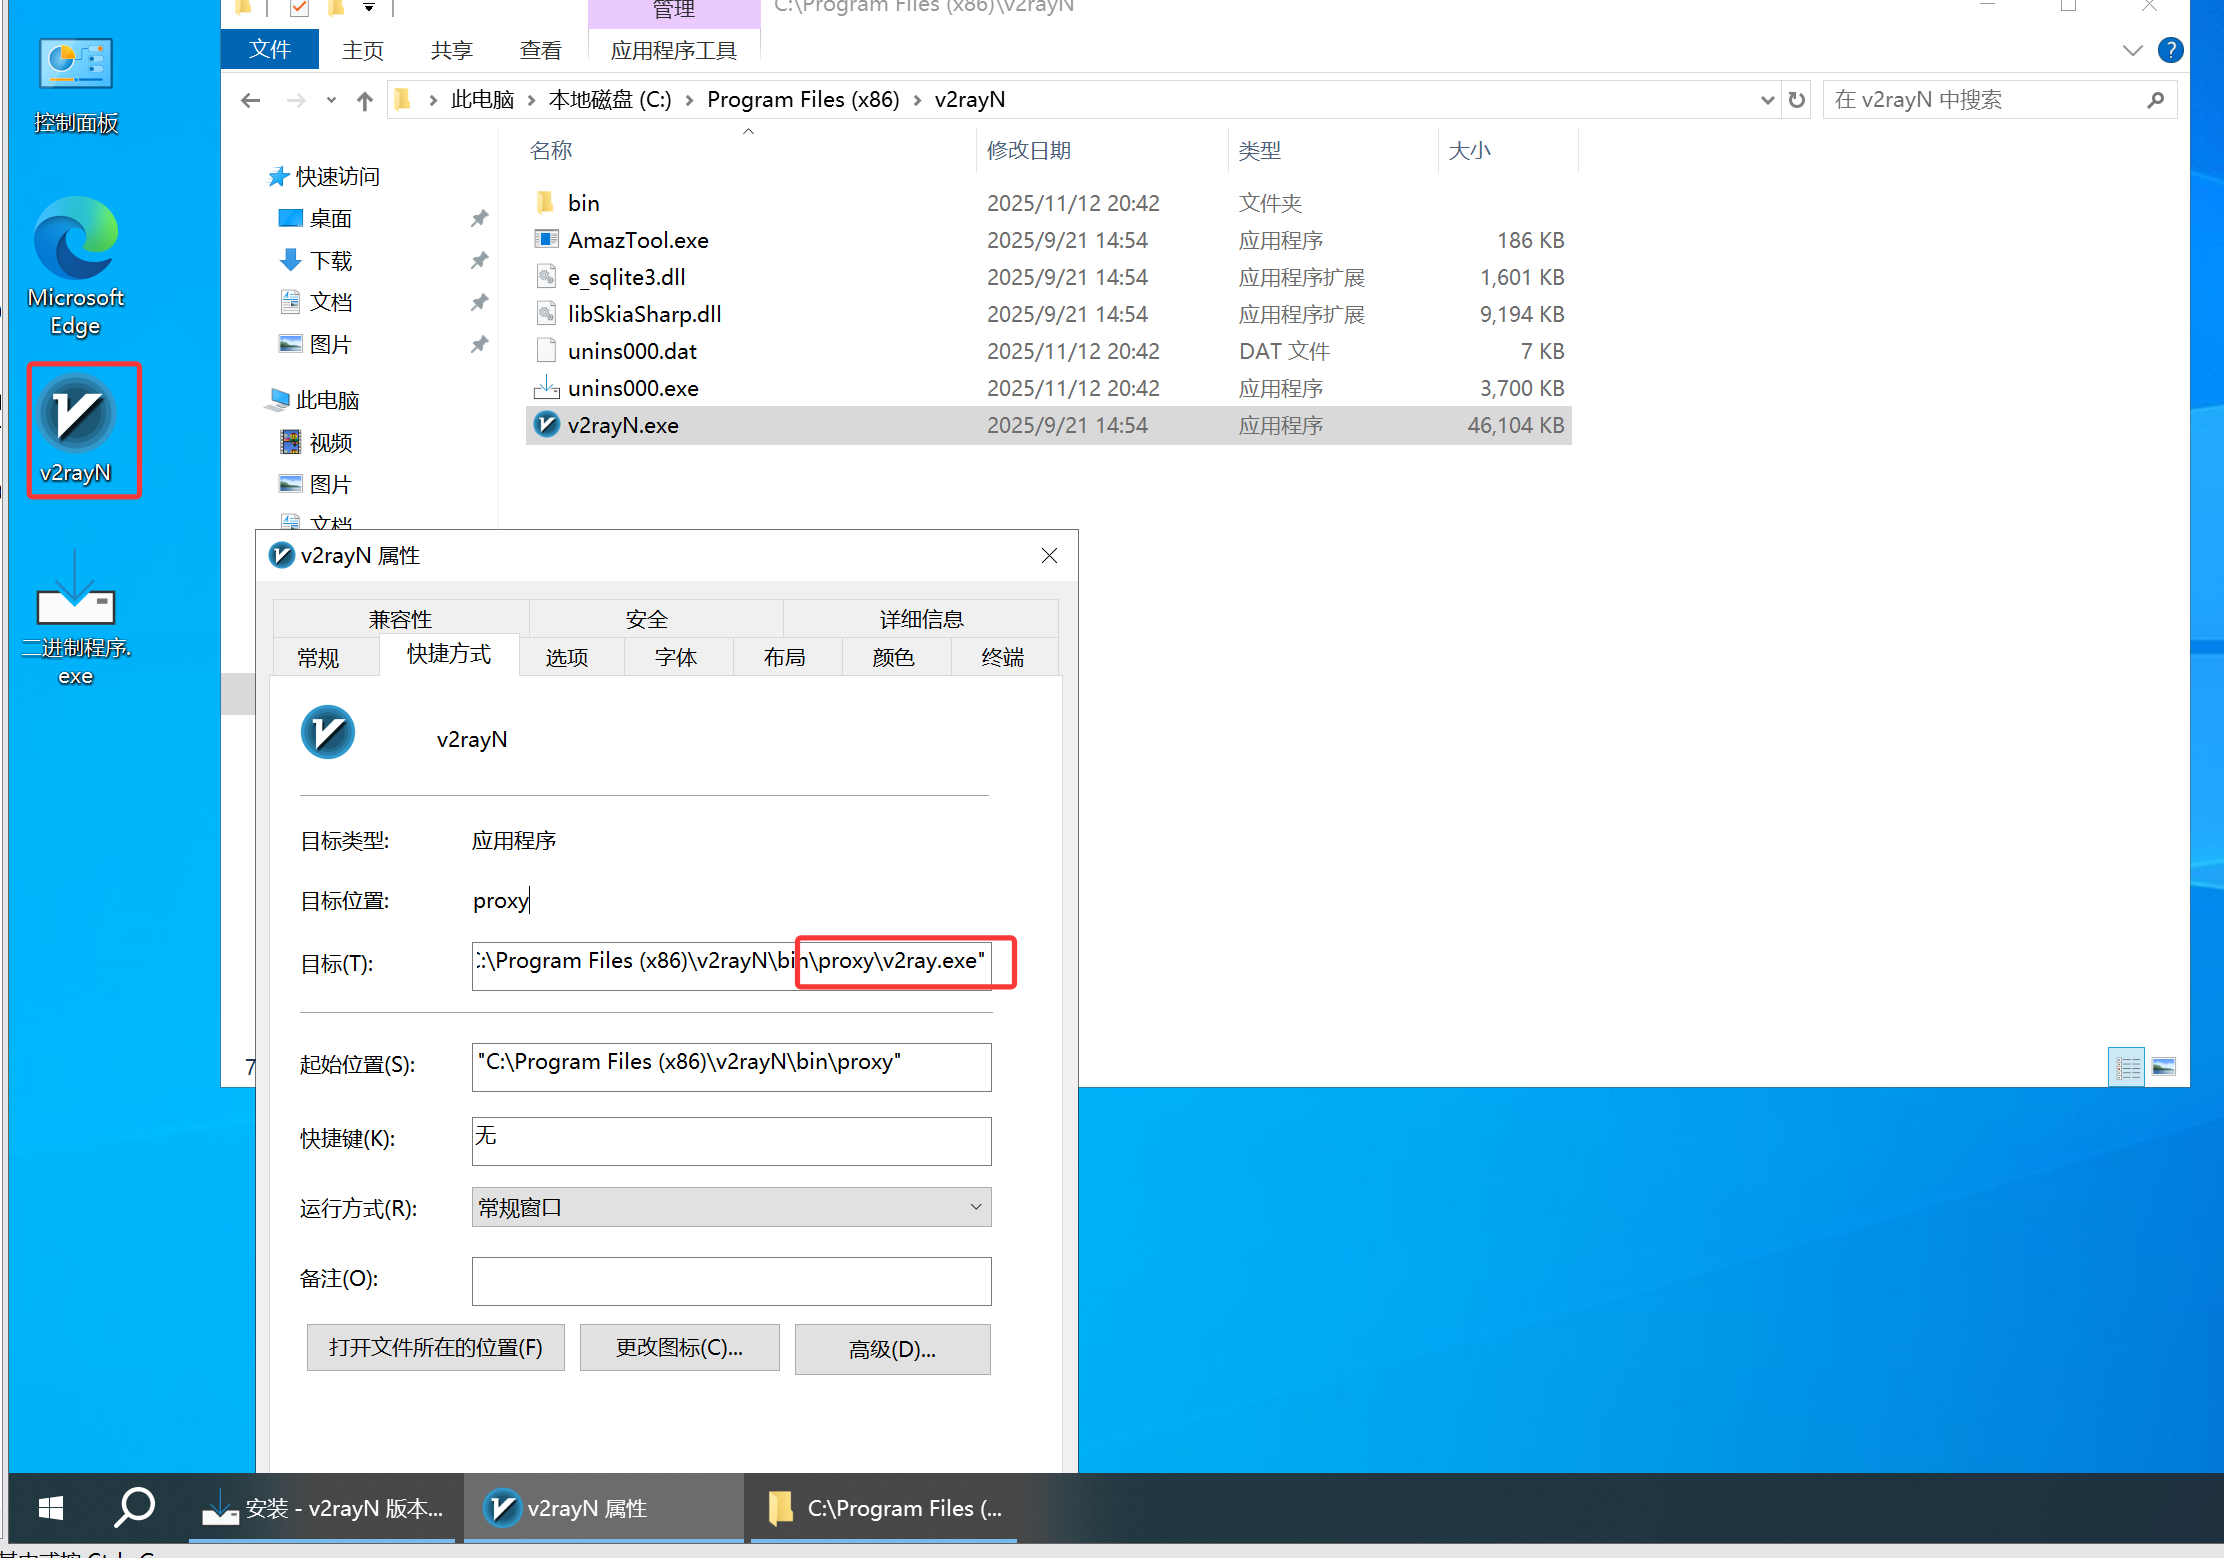This screenshot has width=2224, height=1558.
Task: Click the Windows Start button
Action: (50, 1507)
